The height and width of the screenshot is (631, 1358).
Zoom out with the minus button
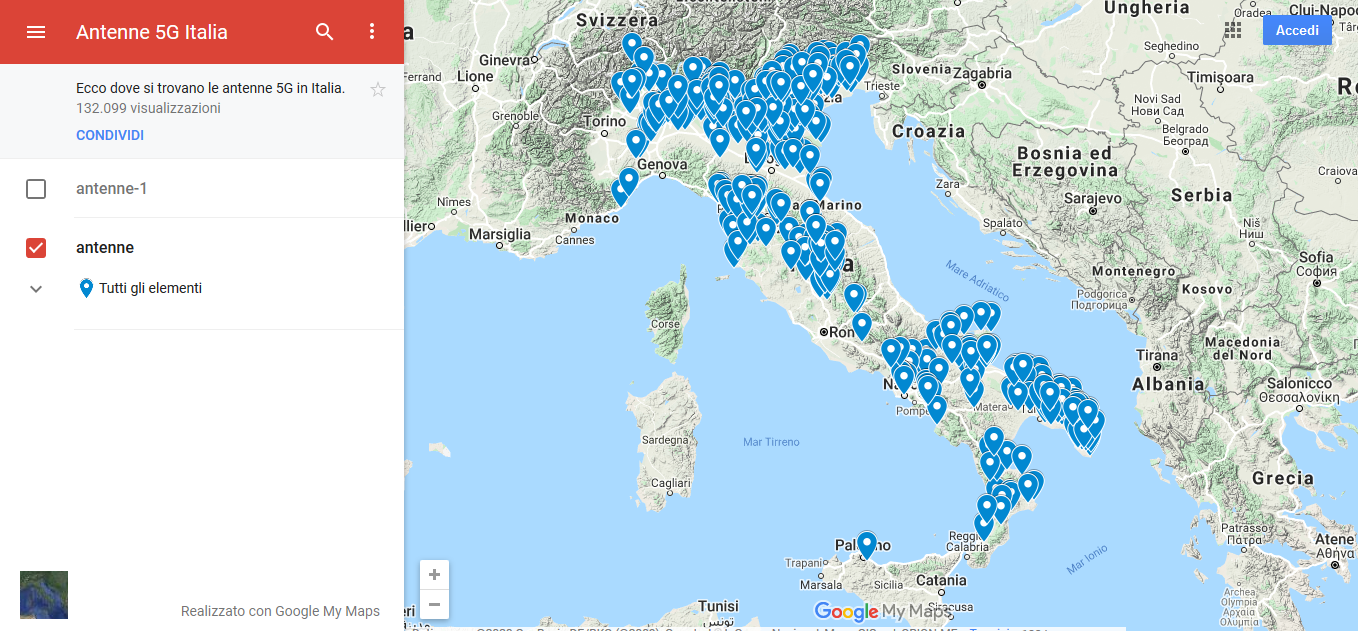pyautogui.click(x=434, y=604)
